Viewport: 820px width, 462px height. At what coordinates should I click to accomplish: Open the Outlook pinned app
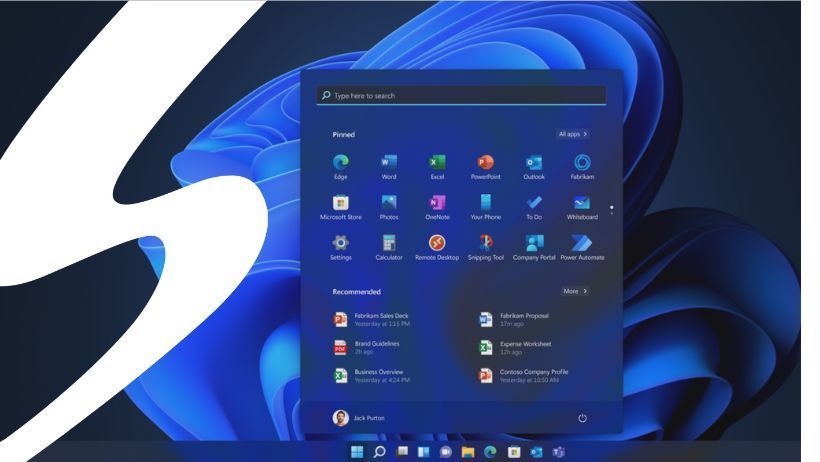[x=534, y=167]
